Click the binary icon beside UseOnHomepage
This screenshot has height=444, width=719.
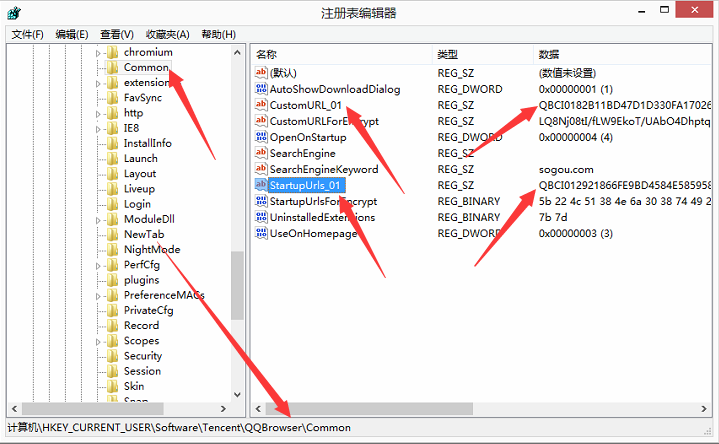[x=261, y=233]
